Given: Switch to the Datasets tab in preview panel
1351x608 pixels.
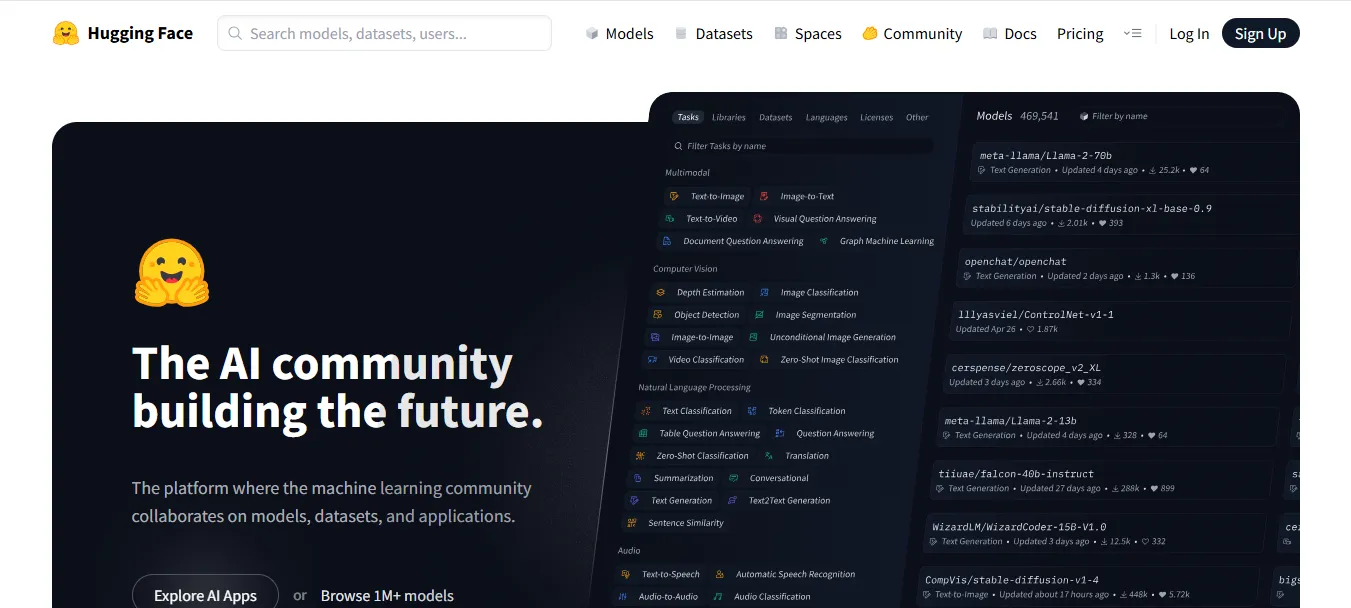Looking at the screenshot, I should coord(775,117).
